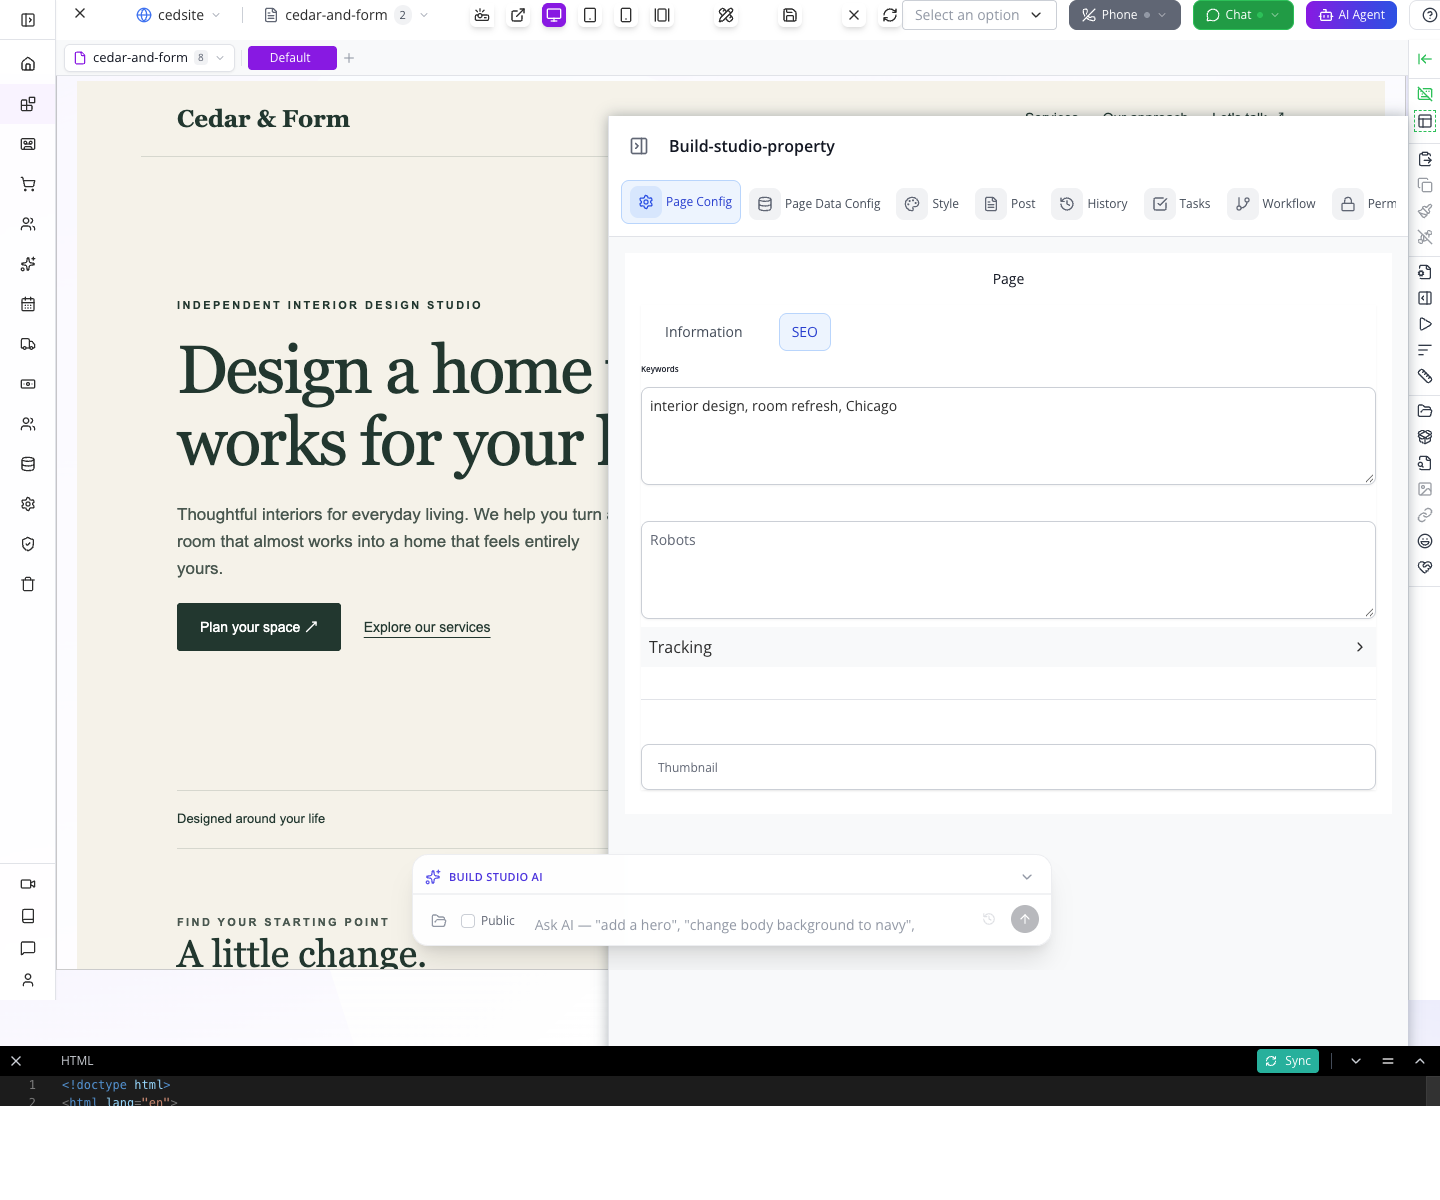Switch to mobile phone viewport preview
This screenshot has width=1440, height=1200.
pos(626,15)
